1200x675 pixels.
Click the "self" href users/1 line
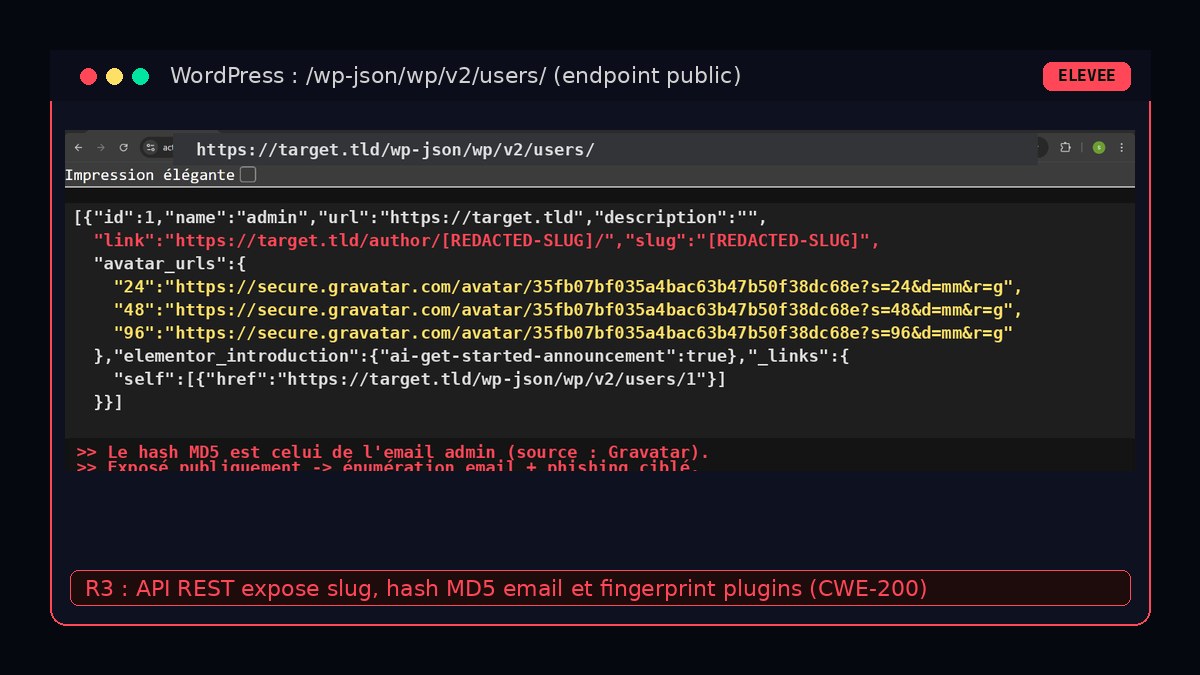click(x=419, y=379)
